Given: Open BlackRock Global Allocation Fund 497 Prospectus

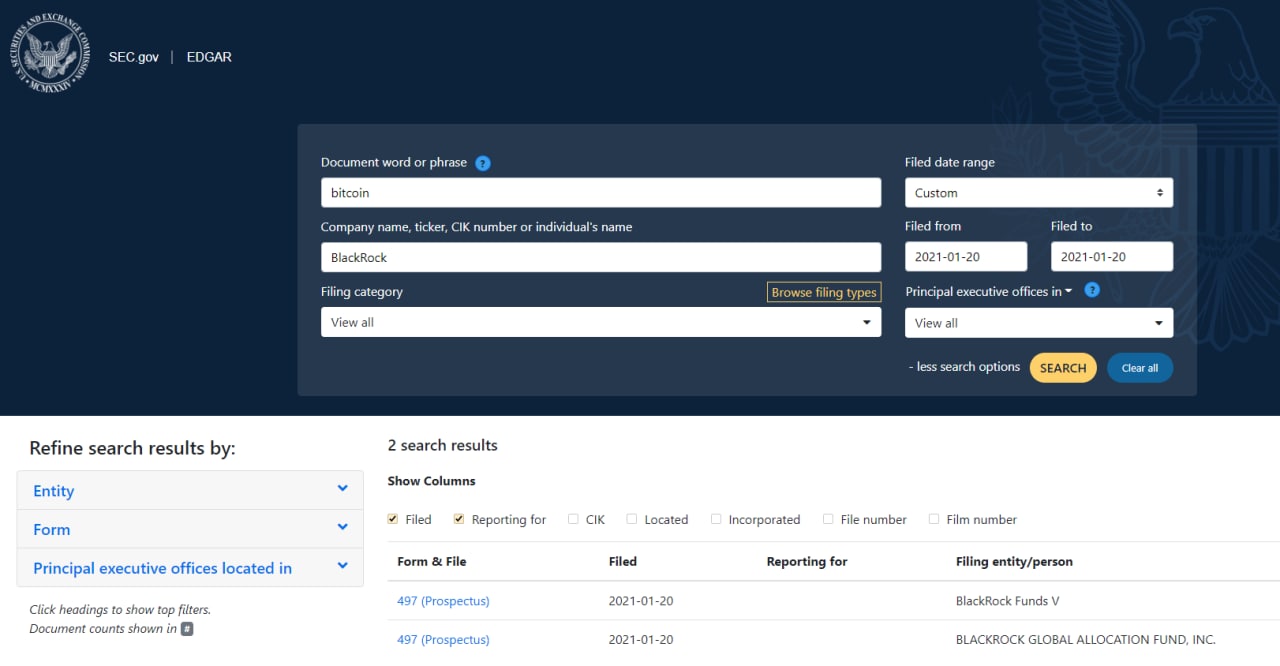Looking at the screenshot, I should click(x=443, y=639).
